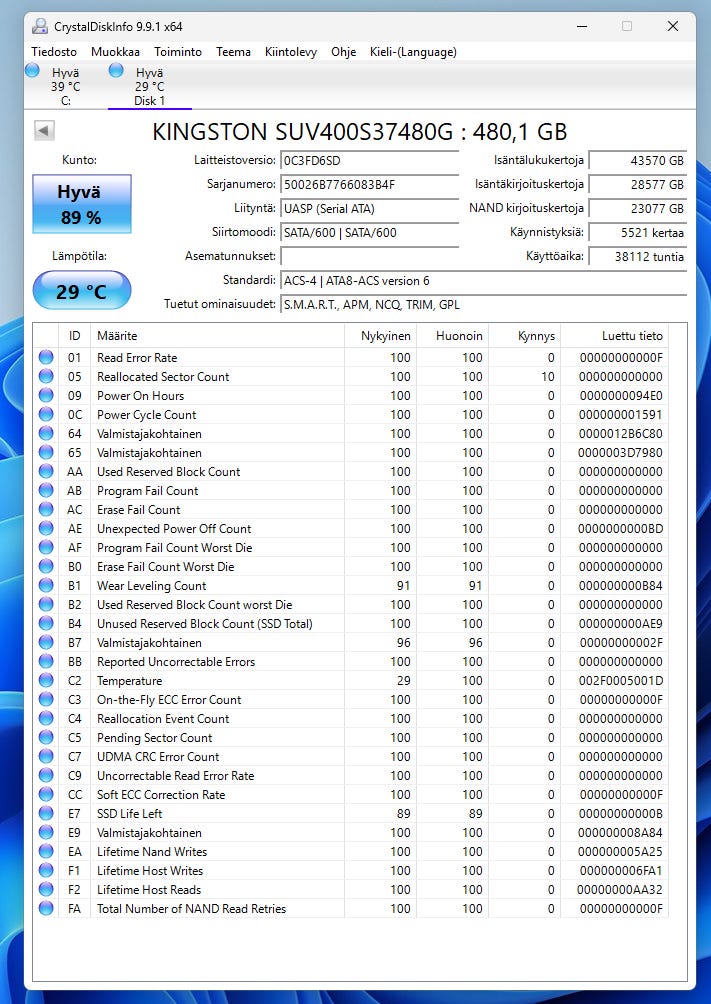Viewport: 711px width, 1004px height.
Task: Click the Hyvä 89 % health status button
Action: [x=82, y=204]
